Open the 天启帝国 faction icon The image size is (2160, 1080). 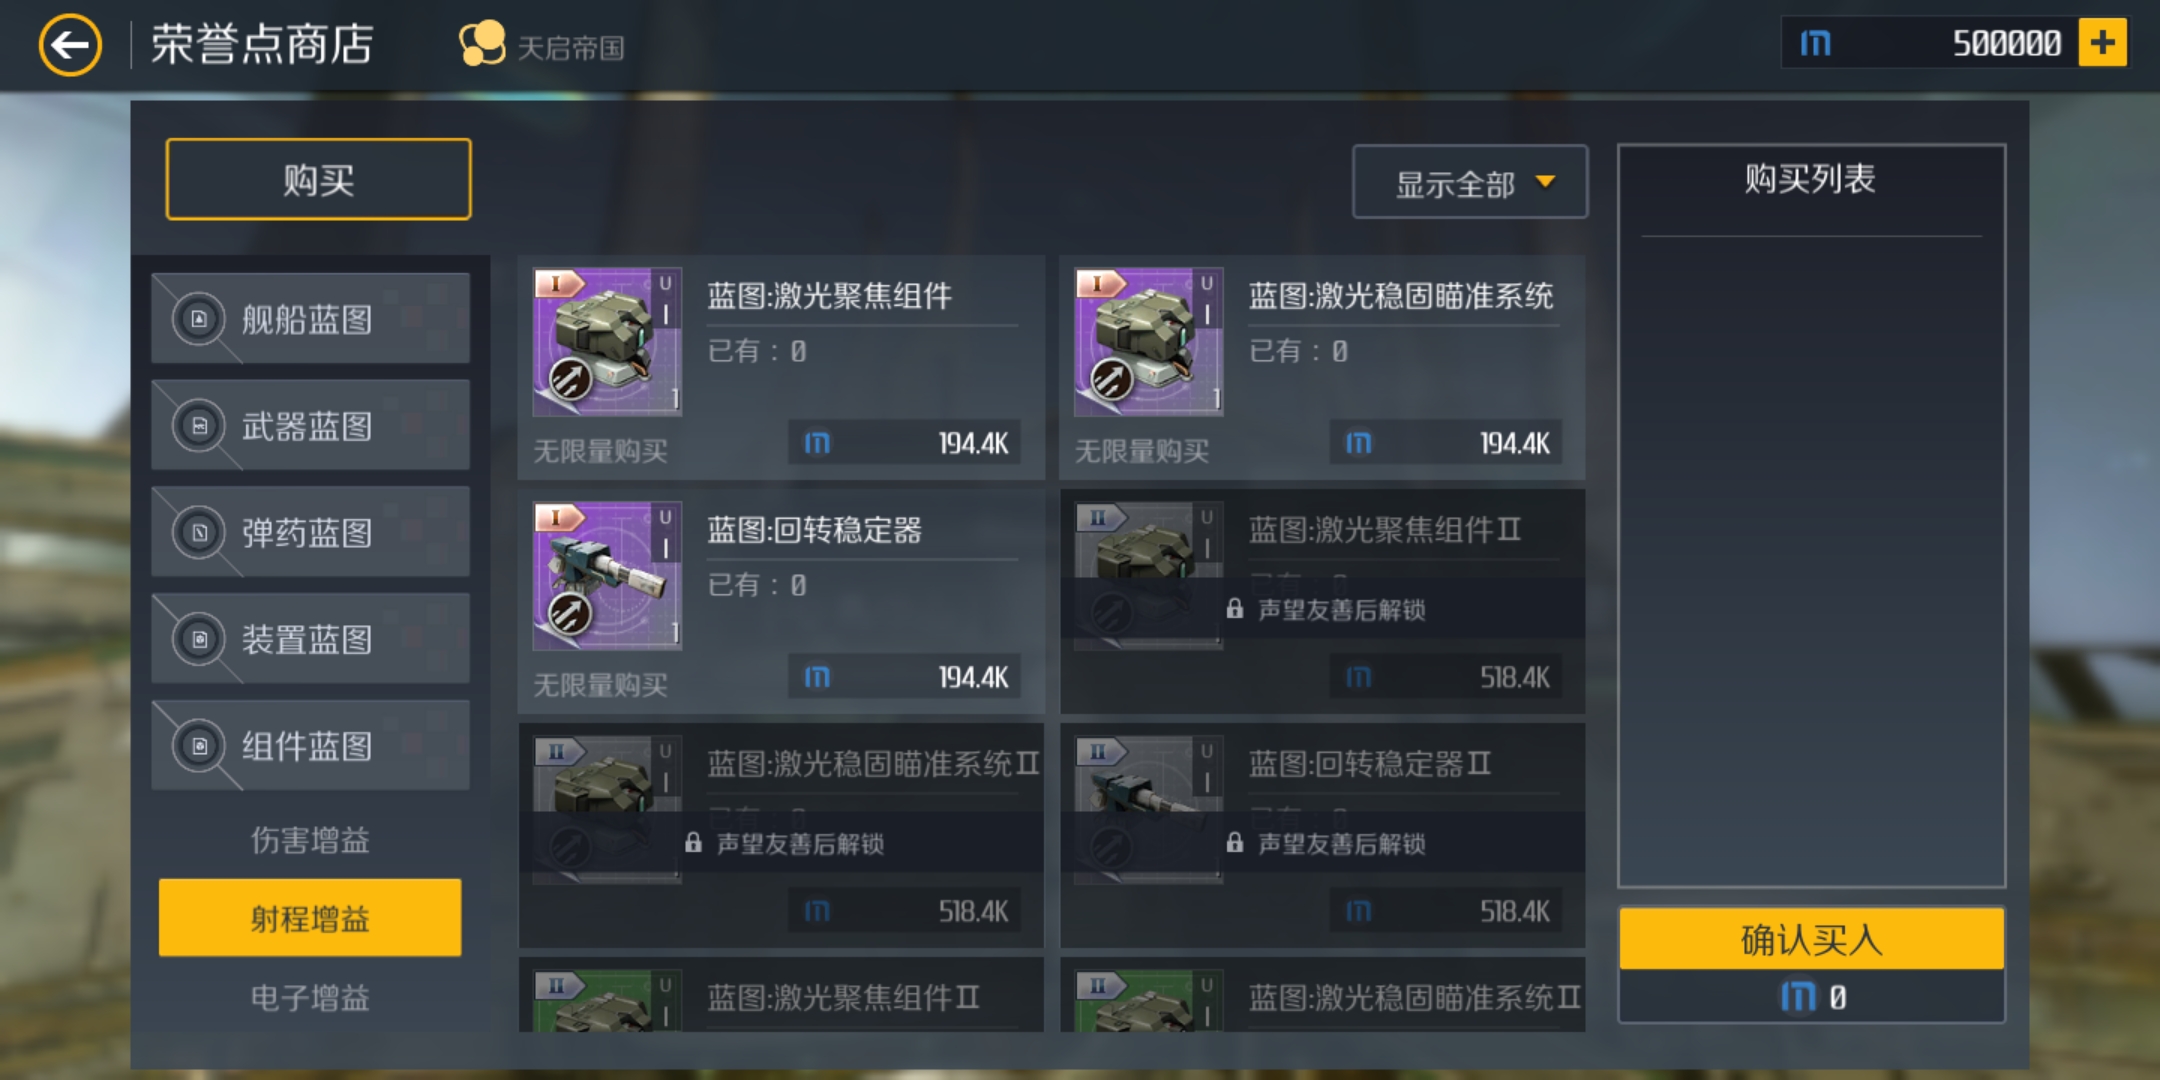pyautogui.click(x=481, y=44)
